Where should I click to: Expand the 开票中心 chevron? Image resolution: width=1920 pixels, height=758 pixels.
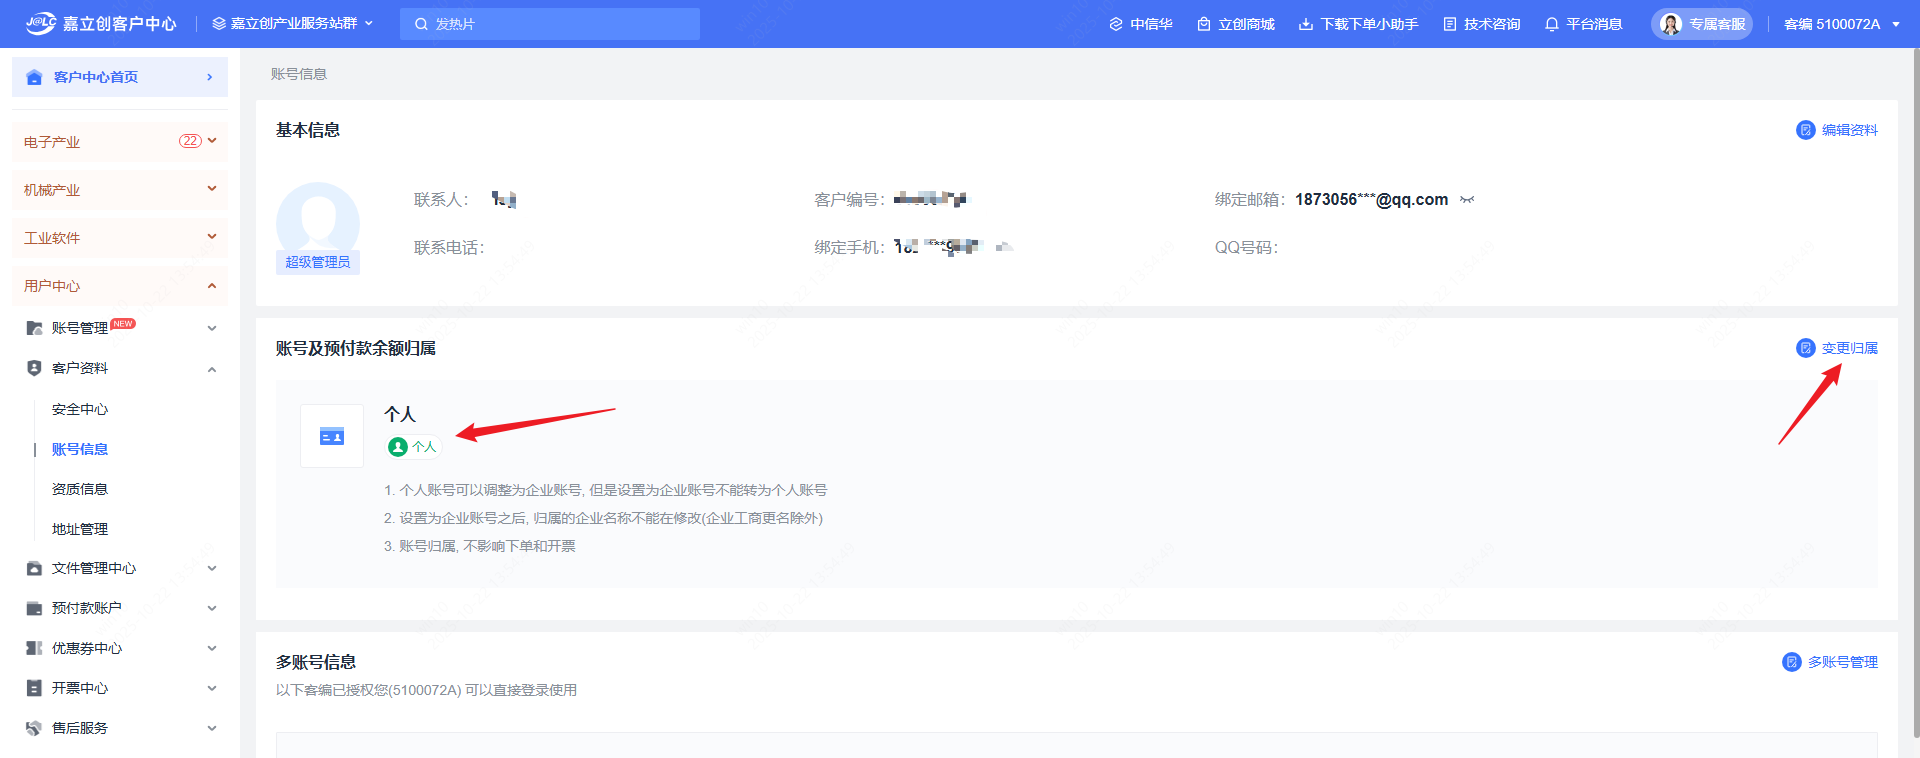coord(212,688)
